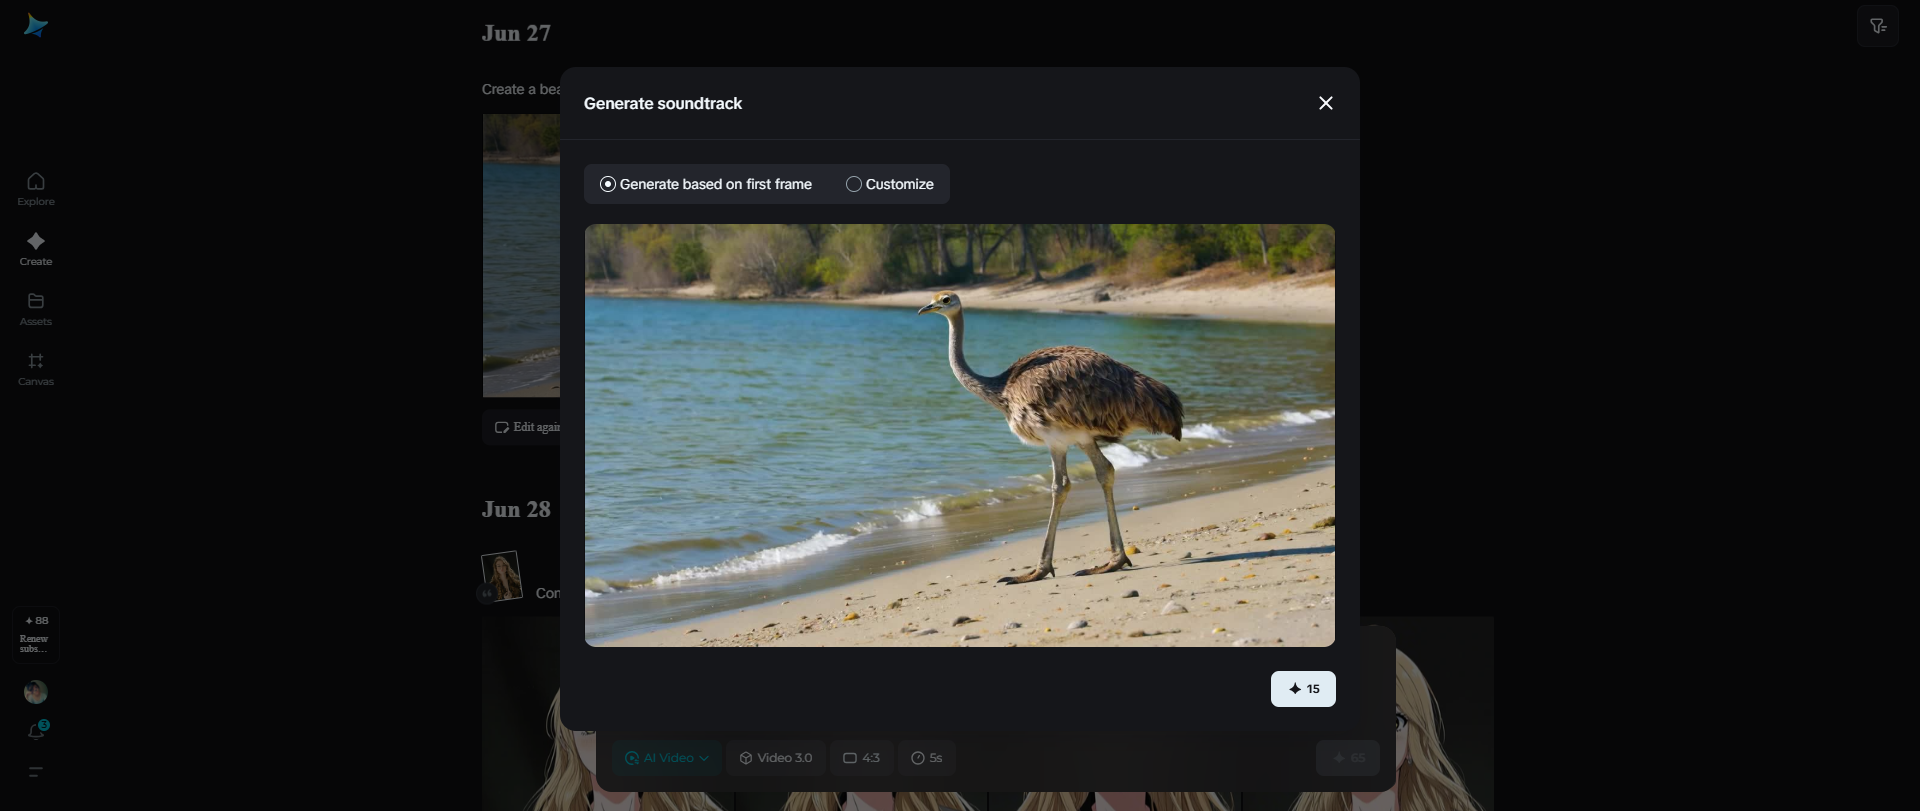The image size is (1920, 811).
Task: Open the Assets folder in sidebar
Action: (36, 308)
